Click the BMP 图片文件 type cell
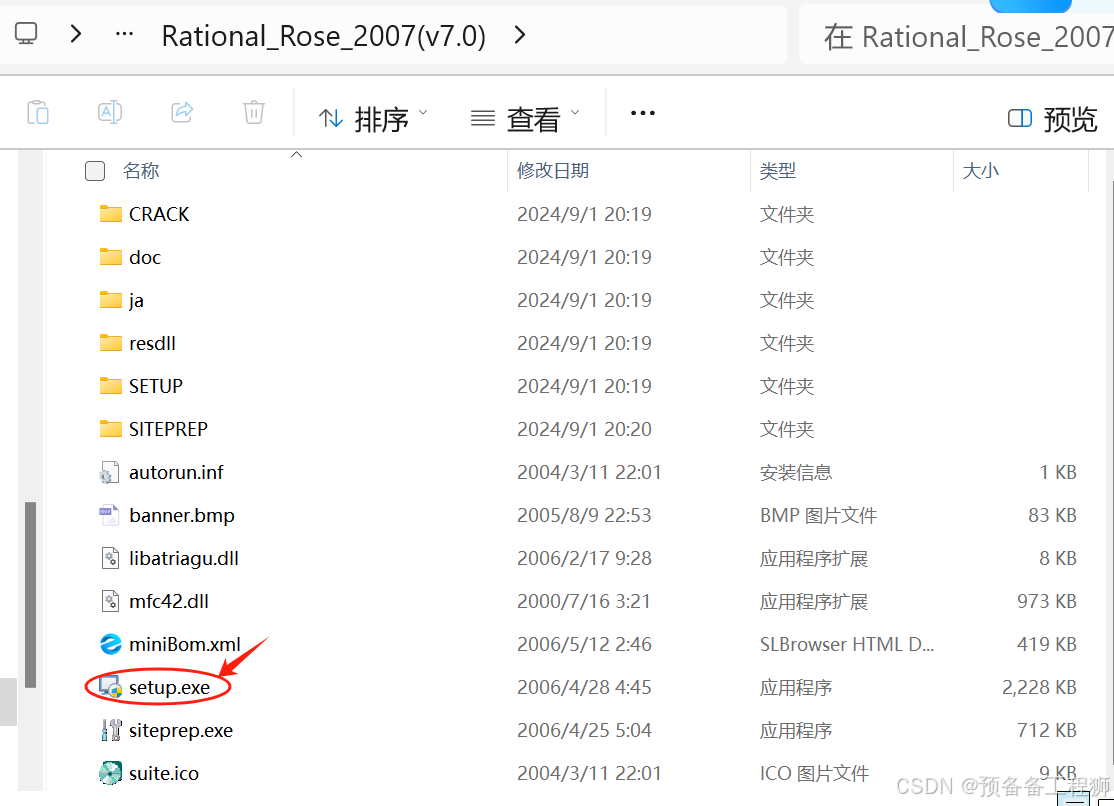Image resolution: width=1114 pixels, height=806 pixels. tap(818, 515)
